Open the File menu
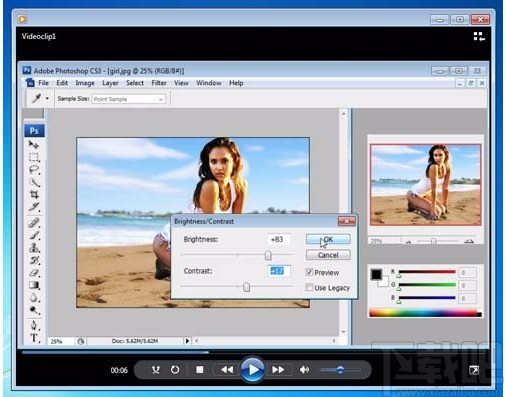Viewport: 506px width, 397px height. tap(43, 83)
